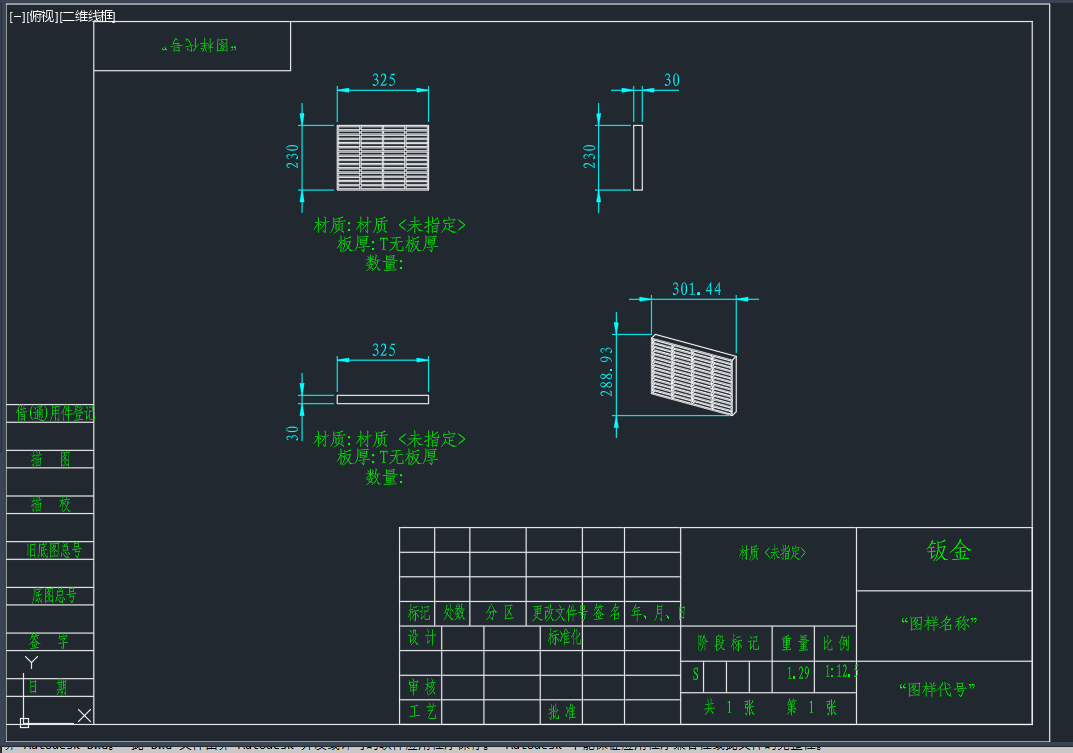Select the 共 1 张 sheet count text
The height and width of the screenshot is (753, 1073).
[729, 707]
